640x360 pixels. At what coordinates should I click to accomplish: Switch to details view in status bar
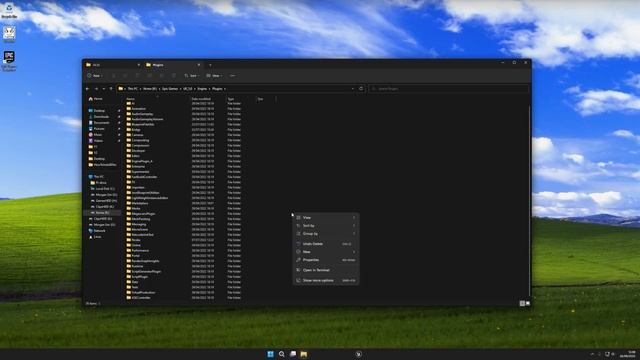522,304
